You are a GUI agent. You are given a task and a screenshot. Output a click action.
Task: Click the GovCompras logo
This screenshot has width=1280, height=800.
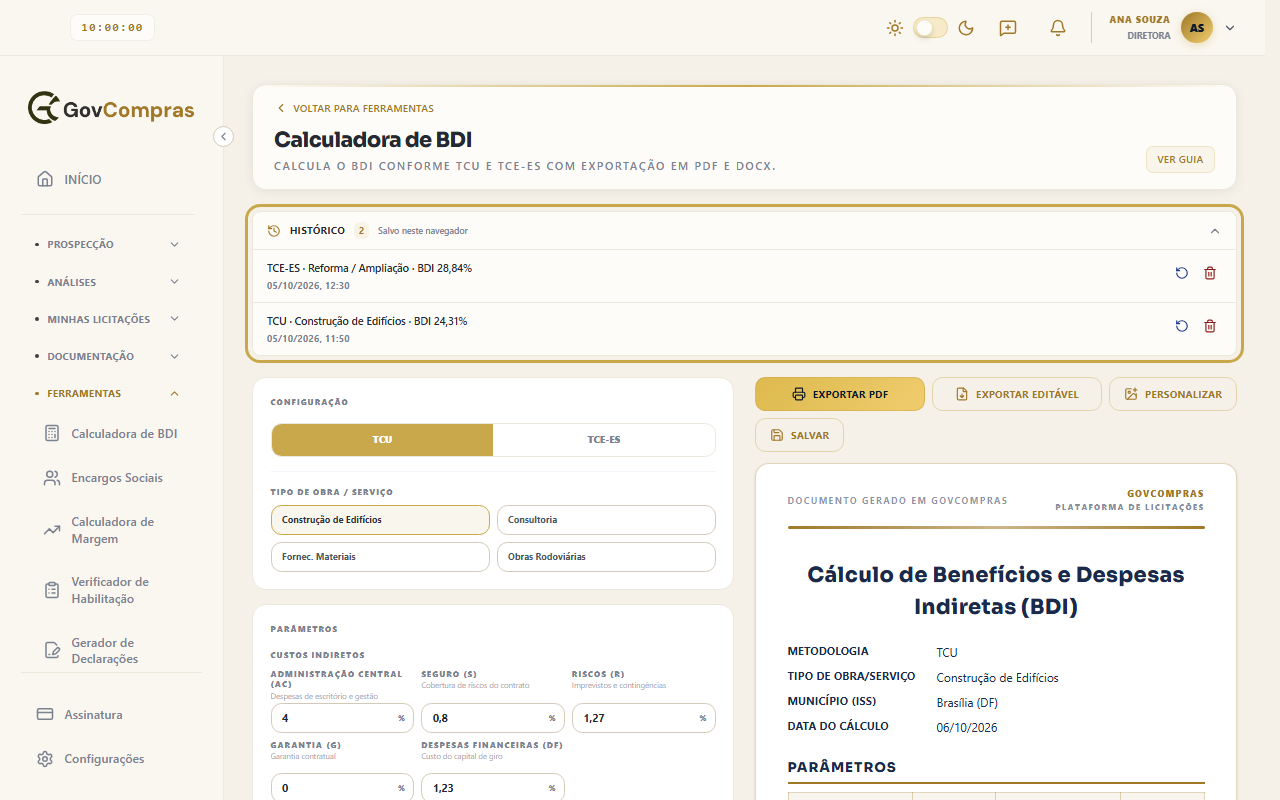[111, 109]
